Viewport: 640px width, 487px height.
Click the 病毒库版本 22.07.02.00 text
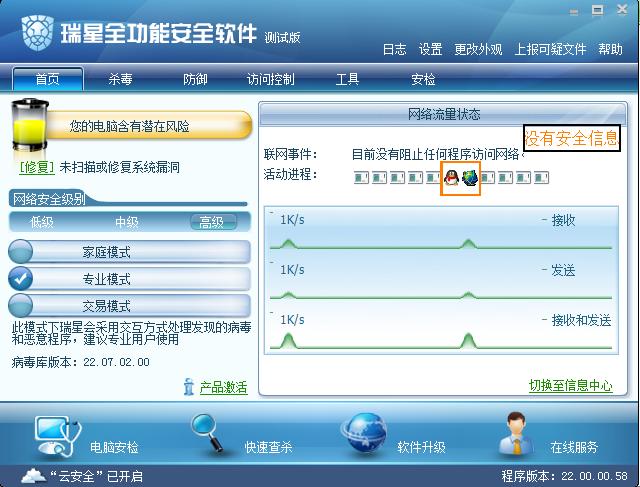(81, 362)
